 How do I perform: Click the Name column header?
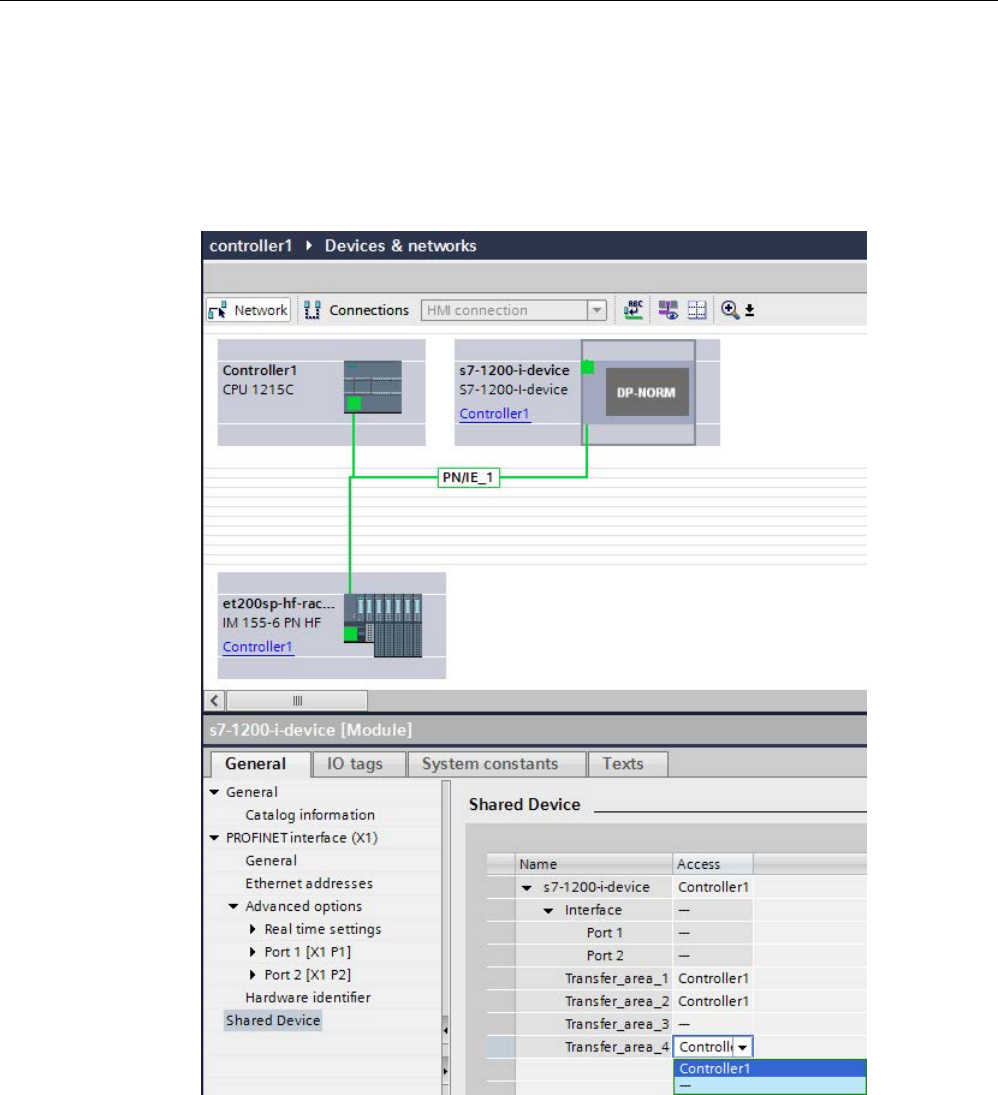click(594, 864)
